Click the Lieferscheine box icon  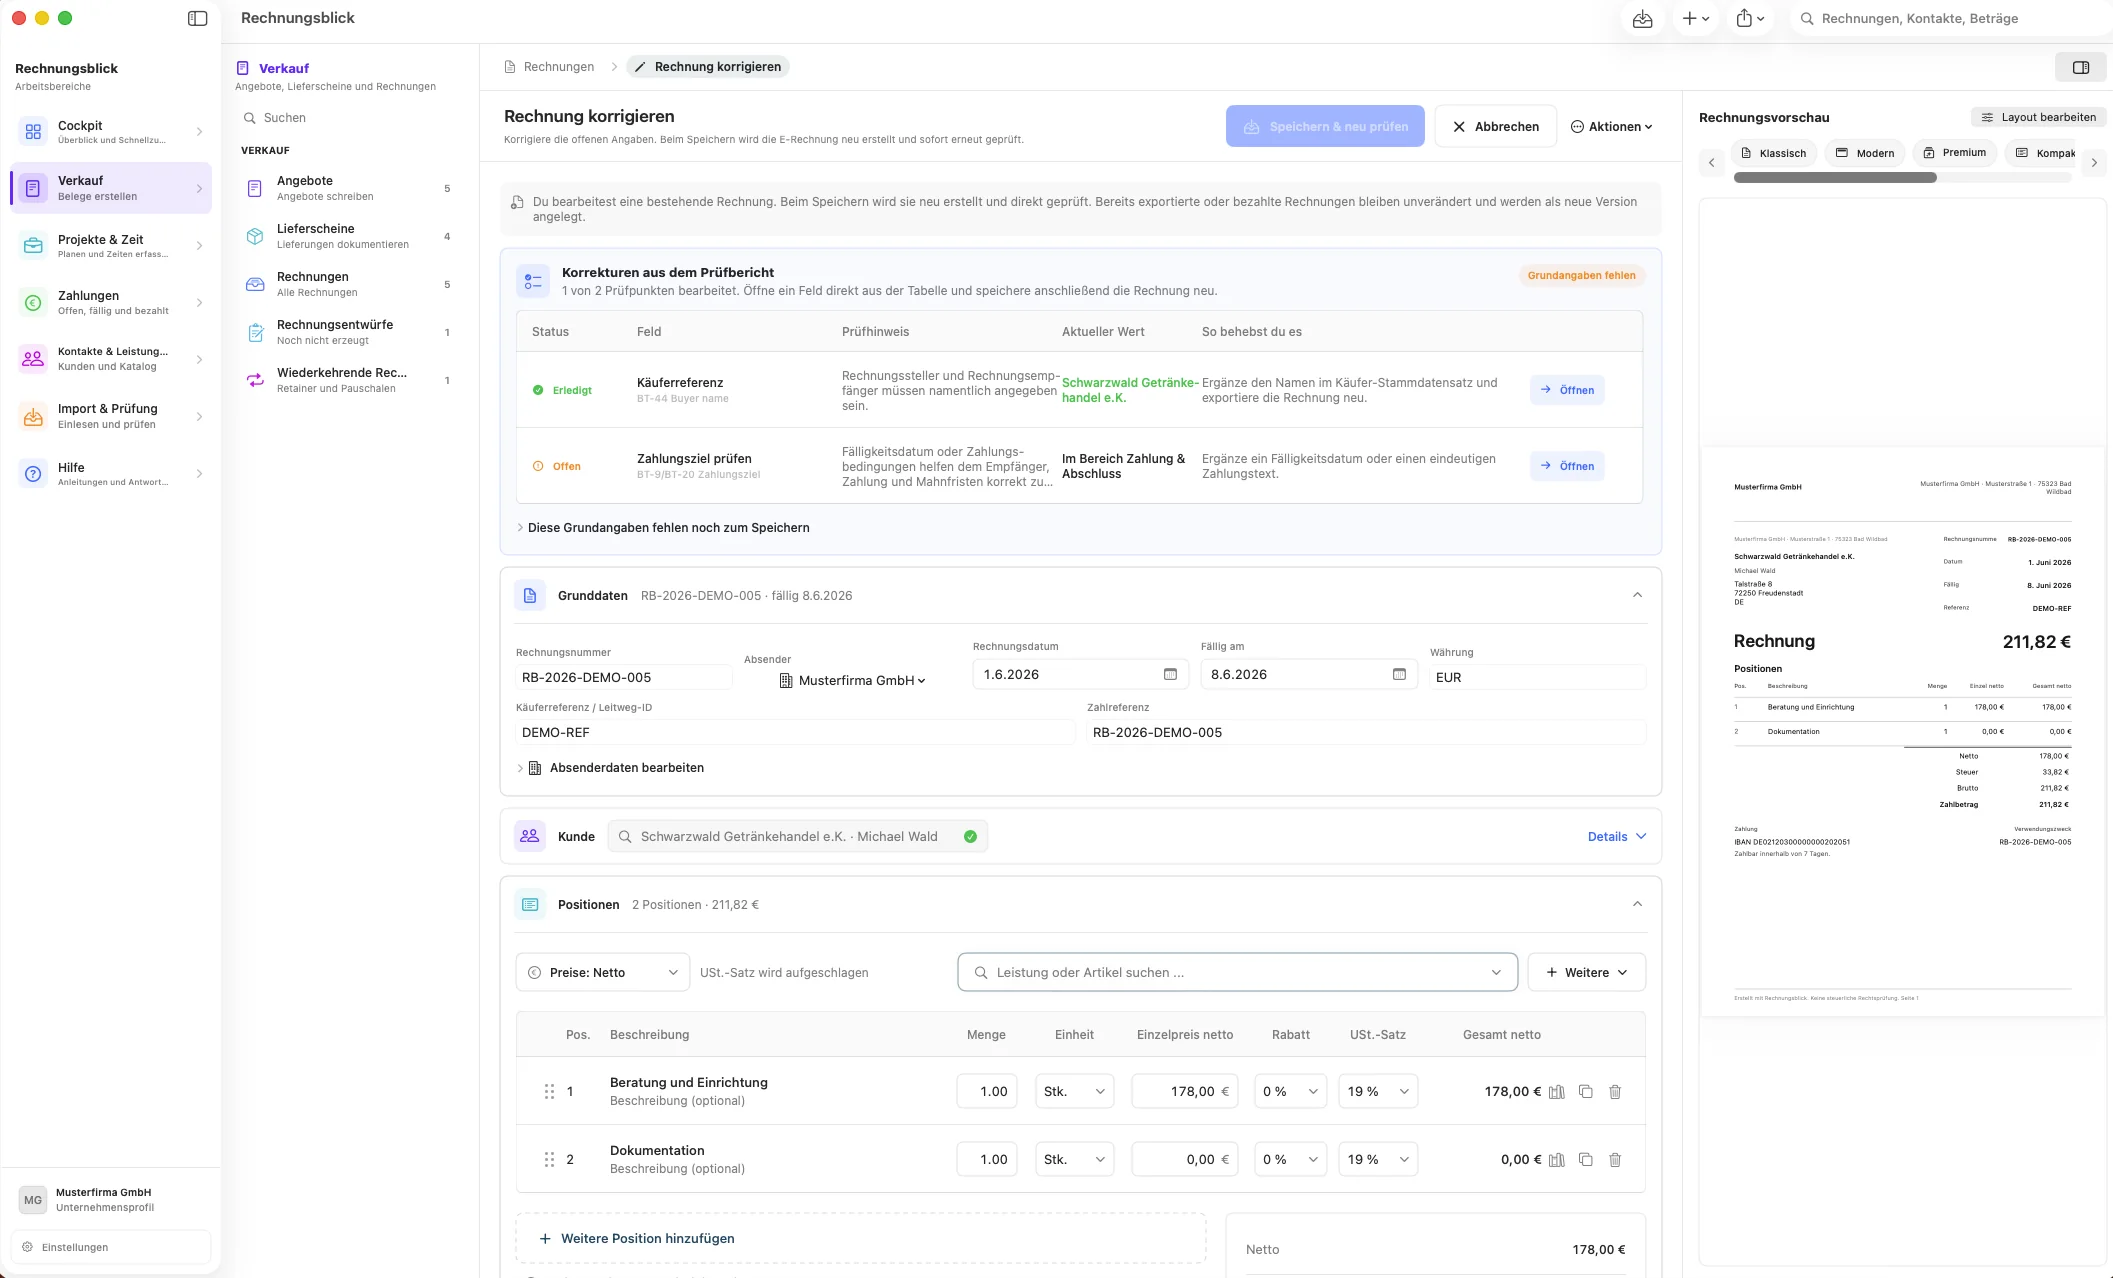coord(255,236)
